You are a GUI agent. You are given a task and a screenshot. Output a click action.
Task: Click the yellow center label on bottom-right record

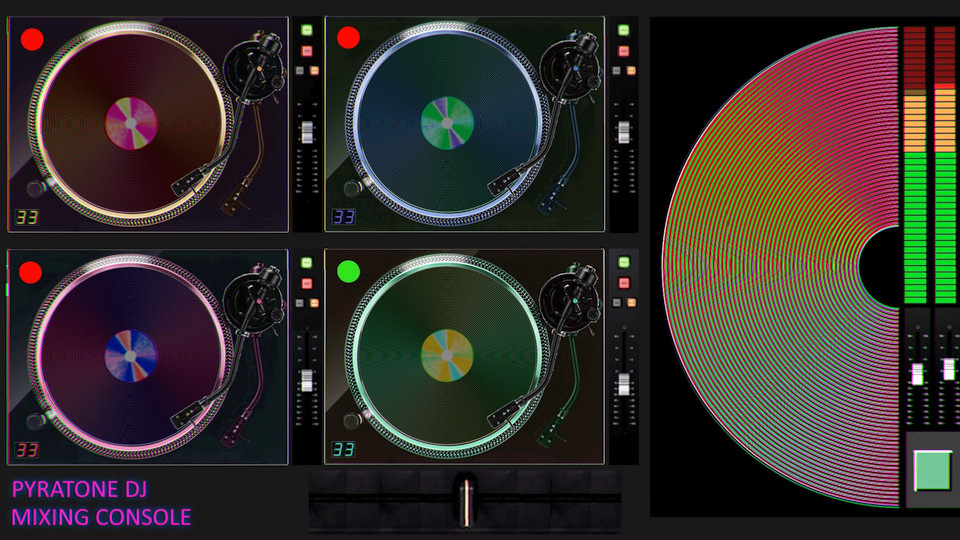447,355
